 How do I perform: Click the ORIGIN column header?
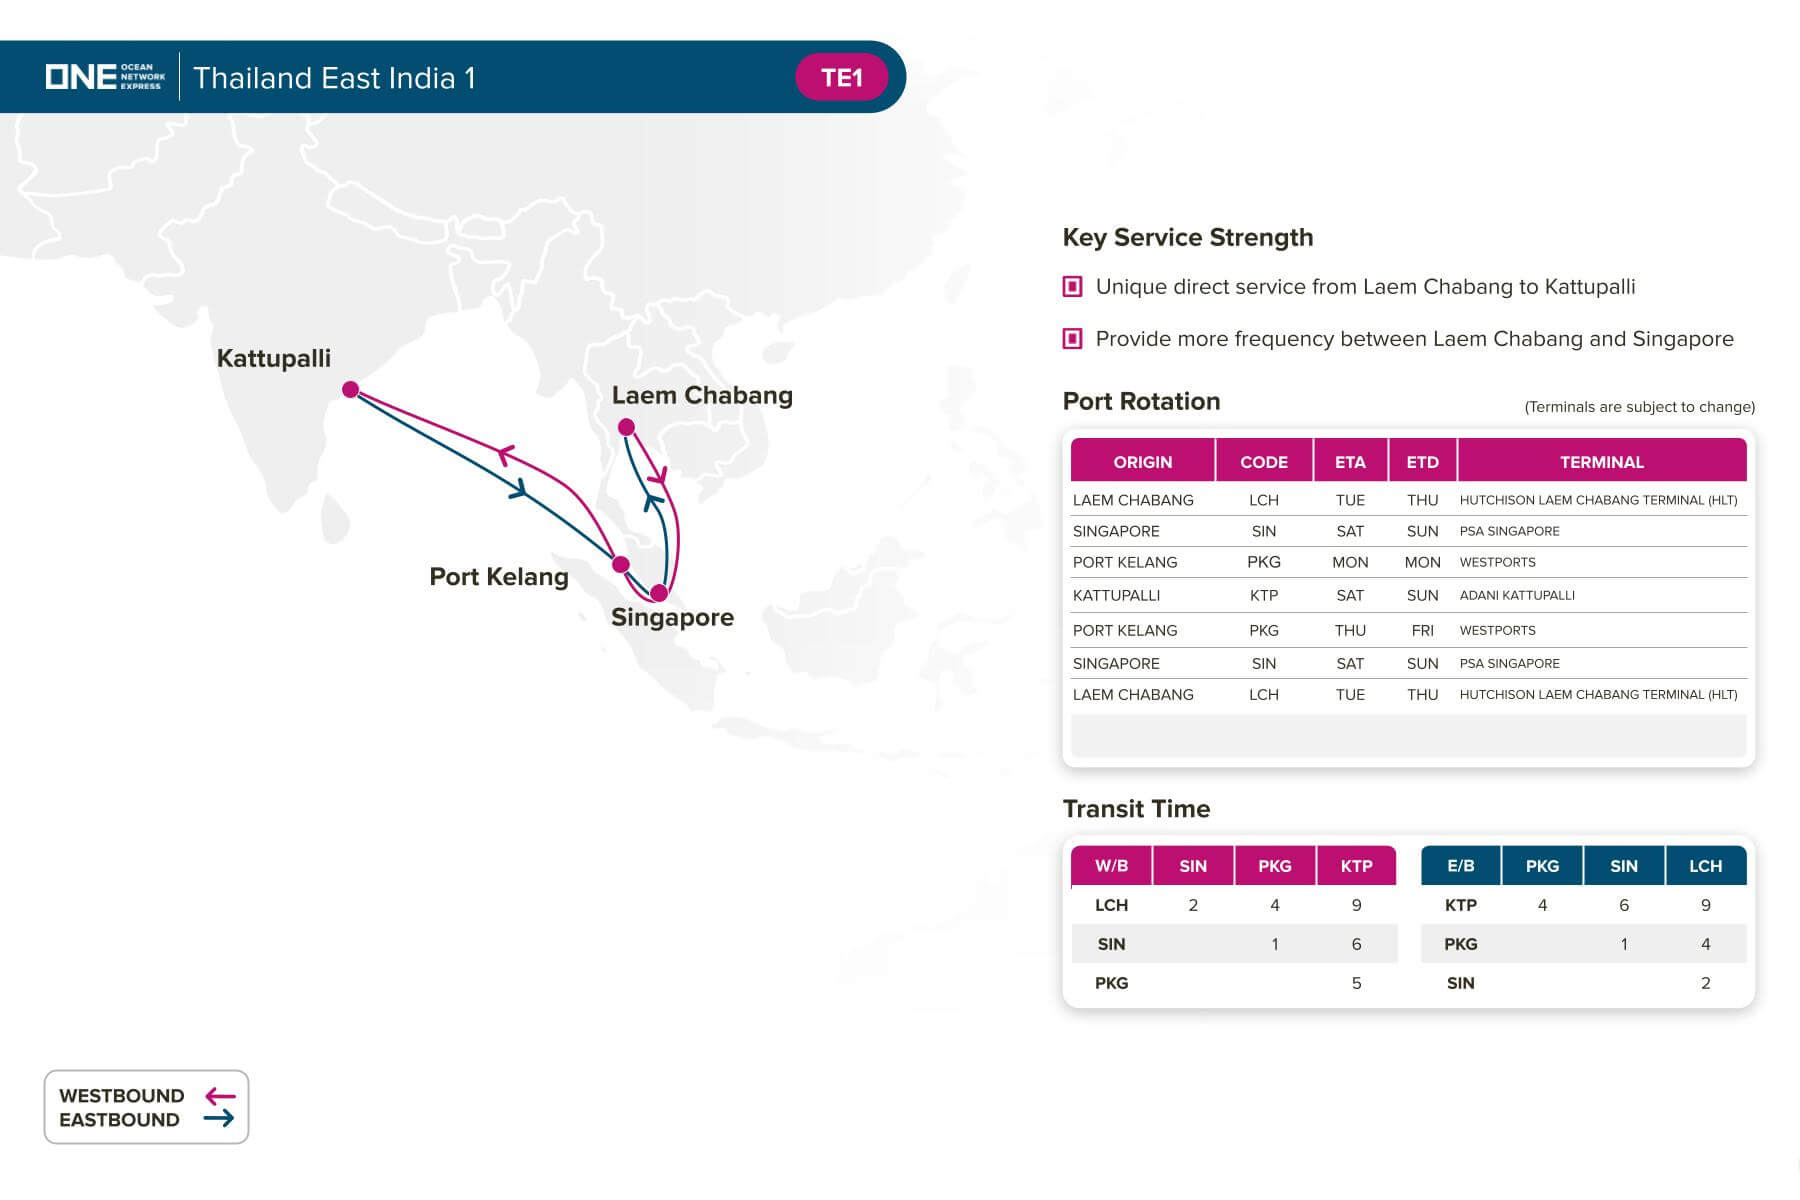point(1142,461)
